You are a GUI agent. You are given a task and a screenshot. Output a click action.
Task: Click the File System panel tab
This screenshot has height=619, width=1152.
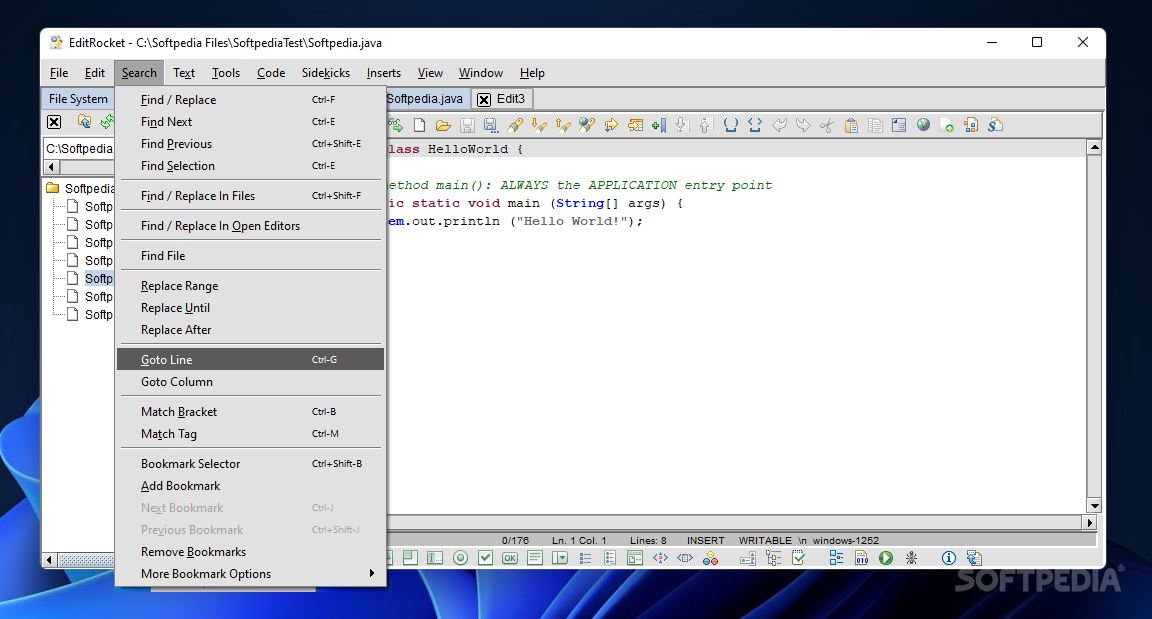coord(78,99)
